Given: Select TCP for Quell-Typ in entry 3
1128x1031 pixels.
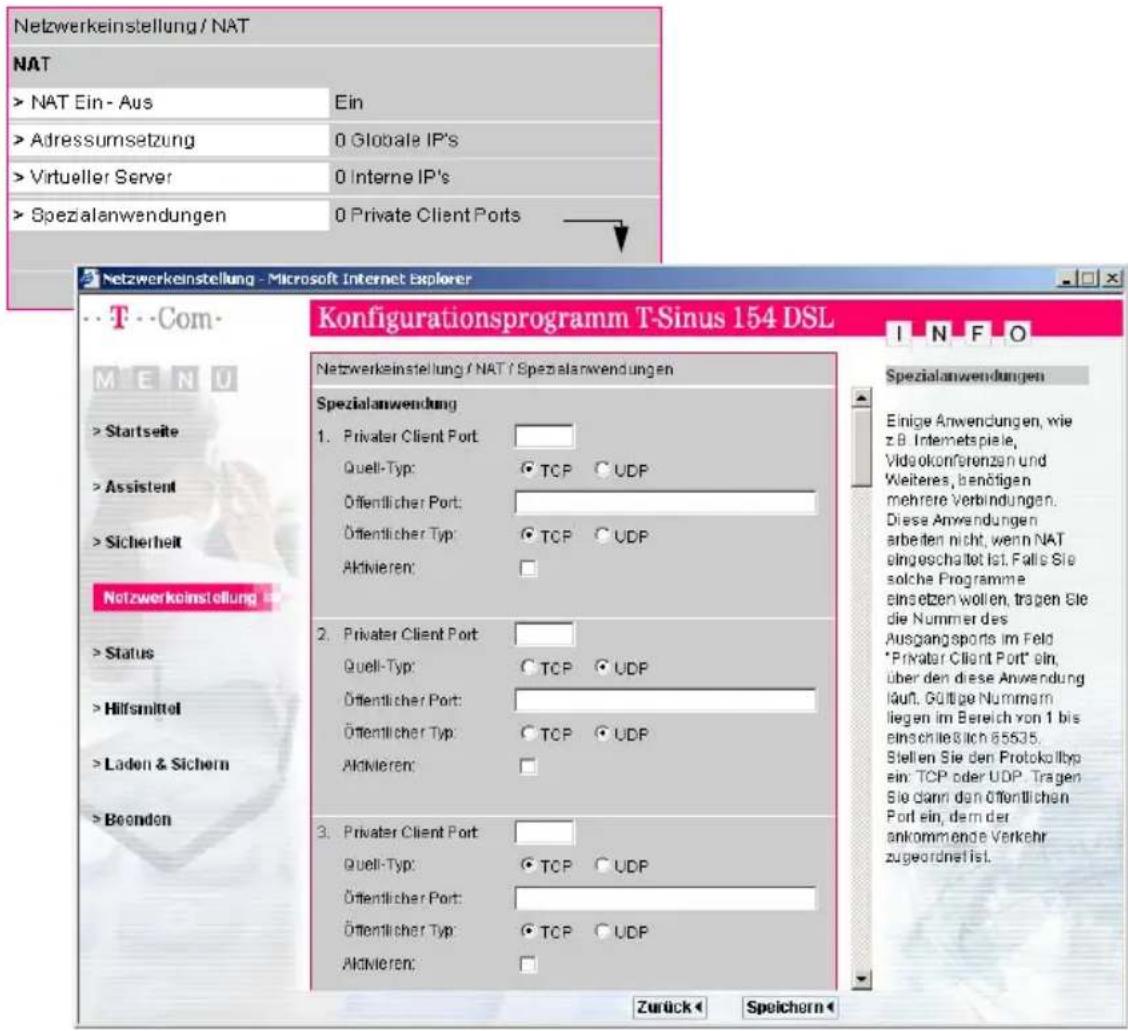Looking at the screenshot, I should pyautogui.click(x=528, y=866).
